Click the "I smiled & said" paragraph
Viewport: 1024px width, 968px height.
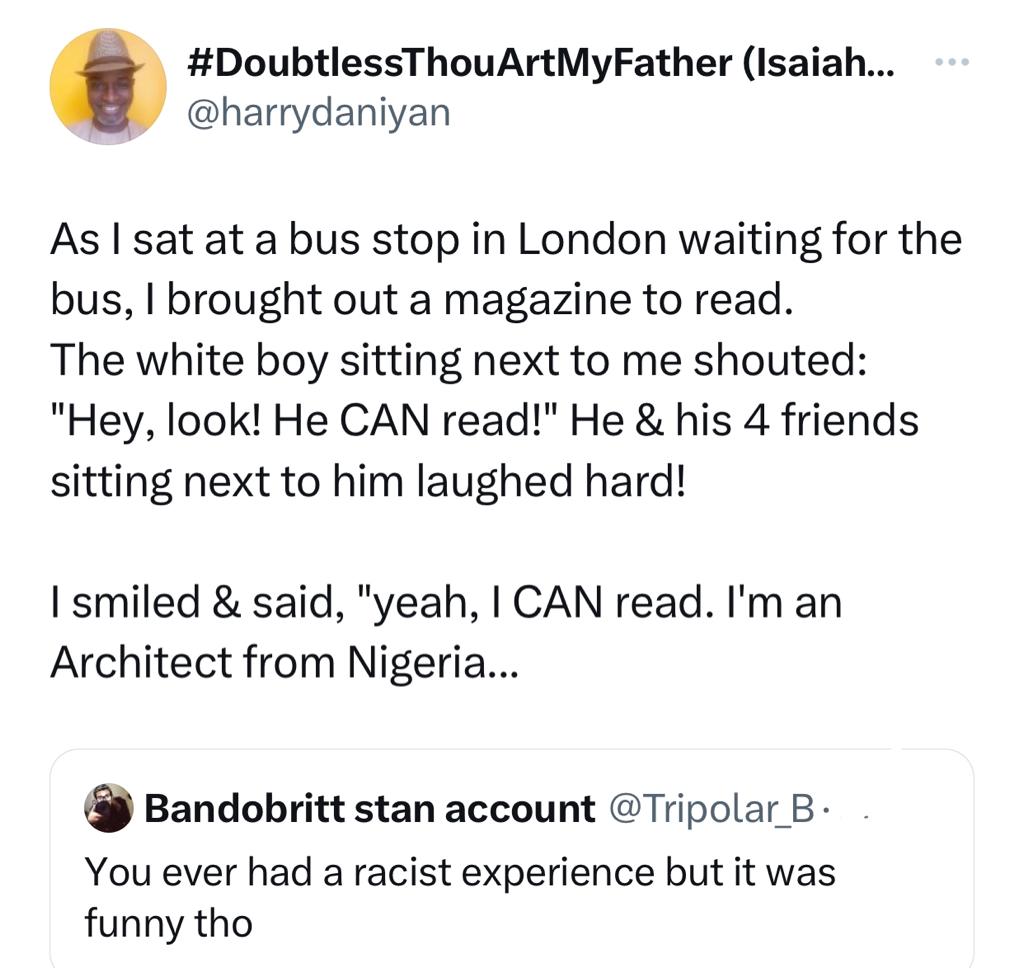pyautogui.click(x=445, y=602)
